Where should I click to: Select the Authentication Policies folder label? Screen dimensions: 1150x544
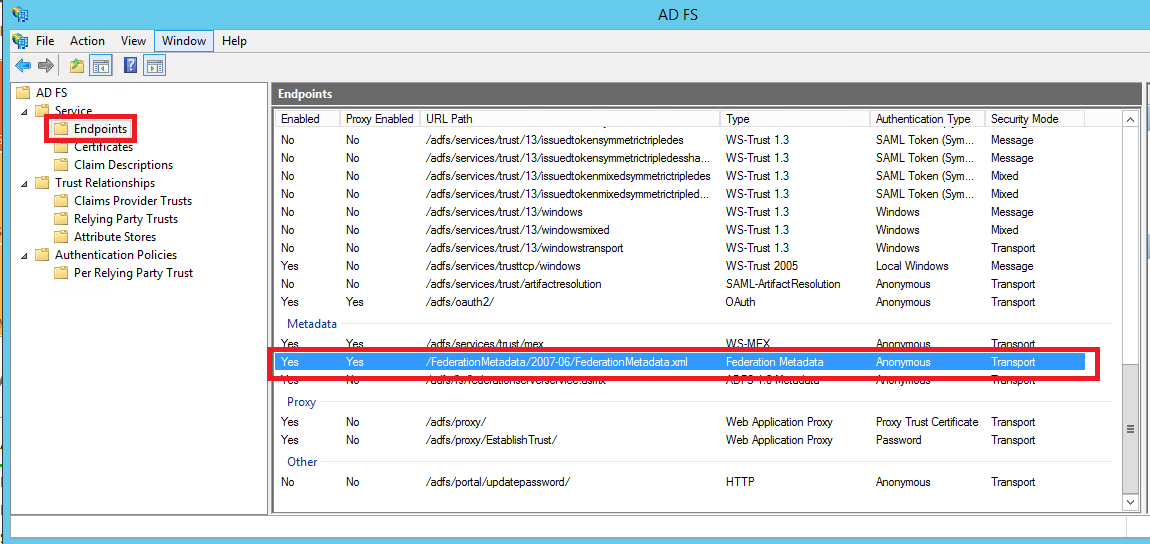point(116,254)
